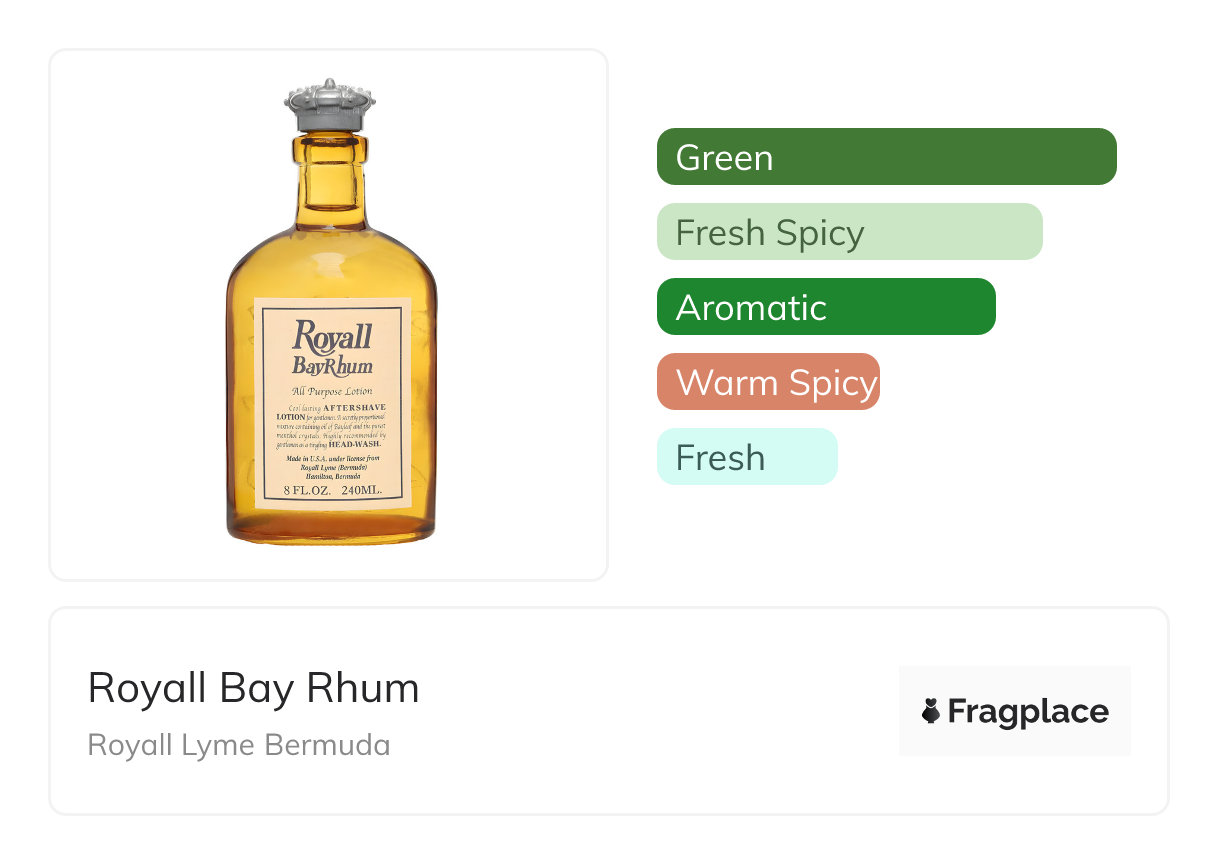Click the "Royall" script logo on the label
The width and height of the screenshot is (1218, 864).
click(331, 336)
